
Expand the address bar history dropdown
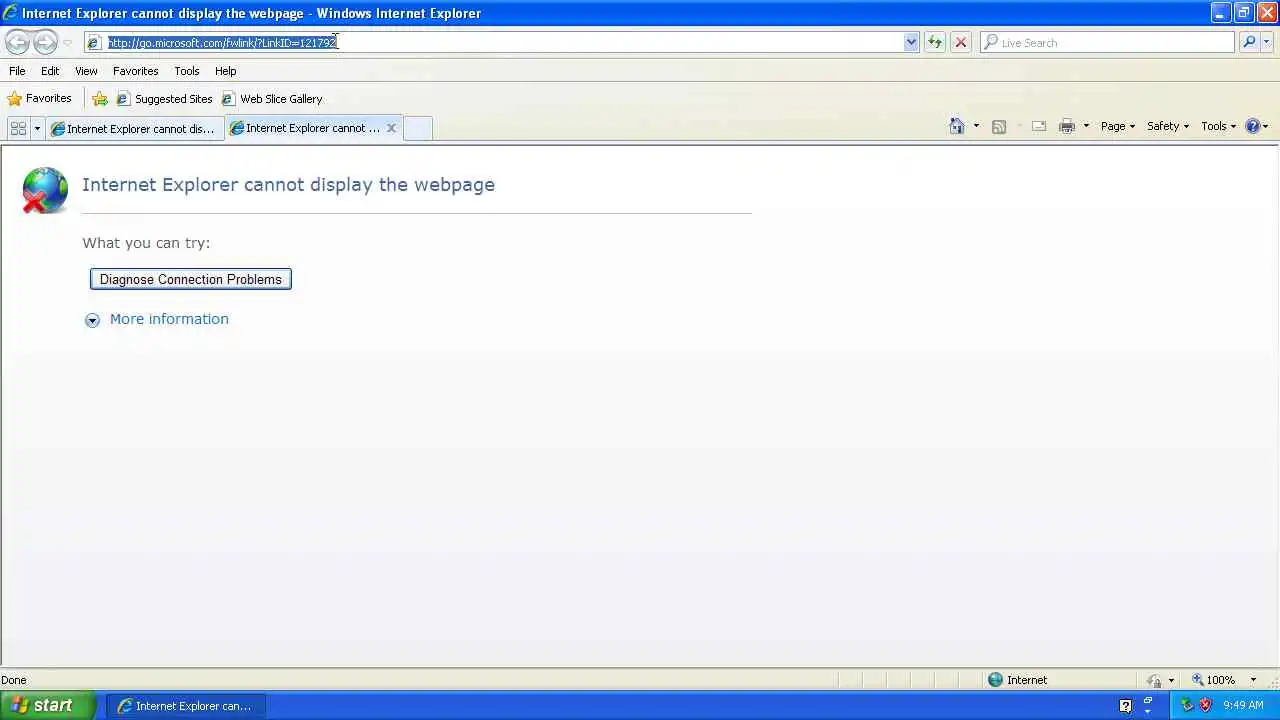point(911,43)
